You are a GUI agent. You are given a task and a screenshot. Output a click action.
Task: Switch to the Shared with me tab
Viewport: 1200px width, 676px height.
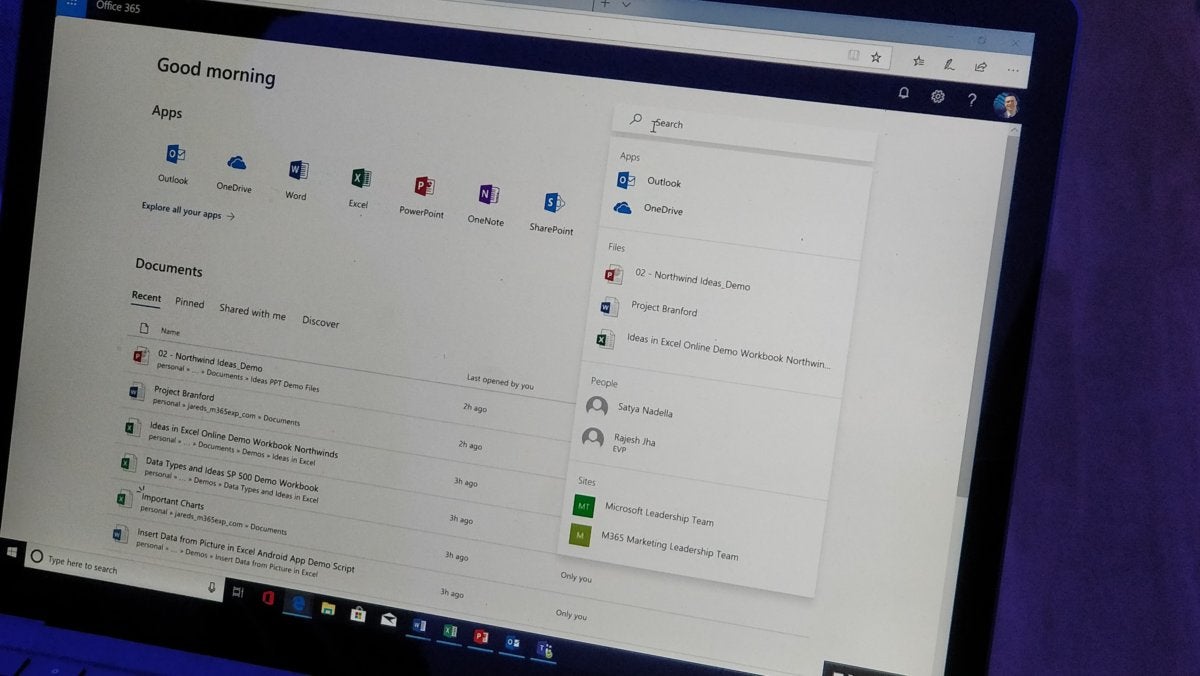pyautogui.click(x=252, y=312)
